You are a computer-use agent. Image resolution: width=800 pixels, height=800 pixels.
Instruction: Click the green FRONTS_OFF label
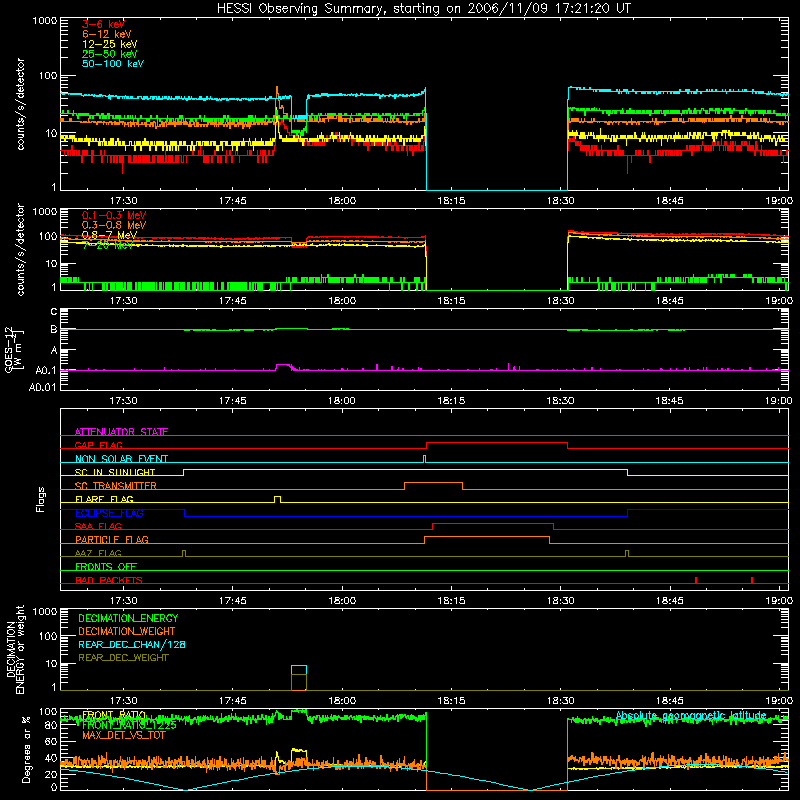pyautogui.click(x=106, y=567)
